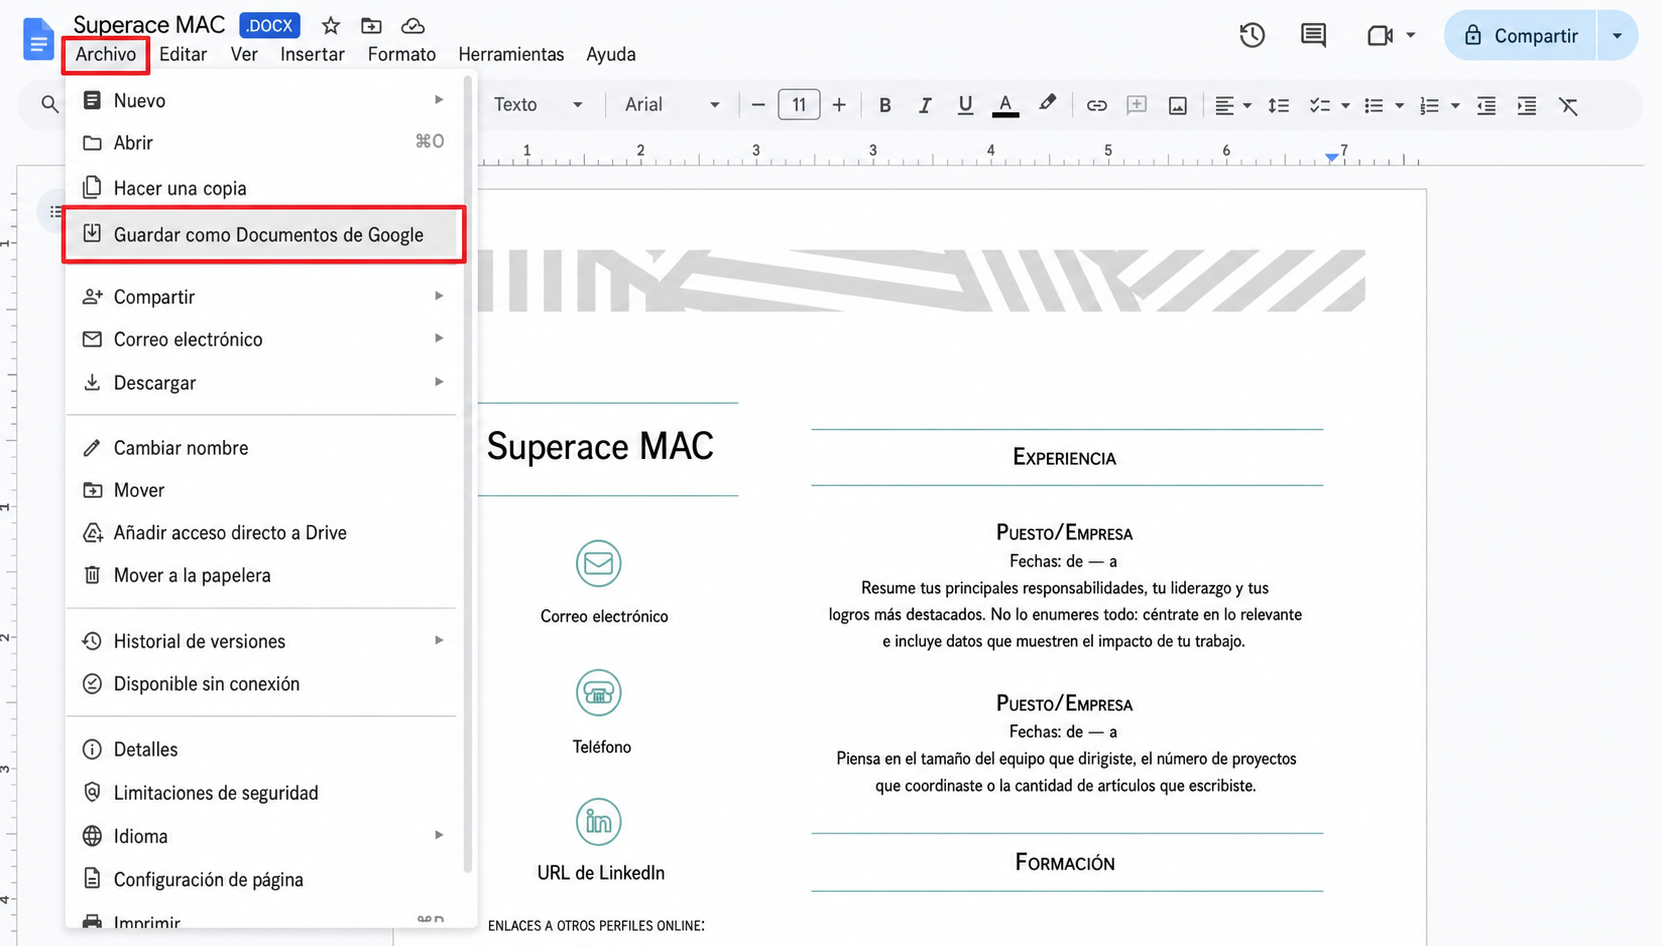Image resolution: width=1662 pixels, height=946 pixels.
Task: Open Configuración de página
Action: click(x=263, y=880)
